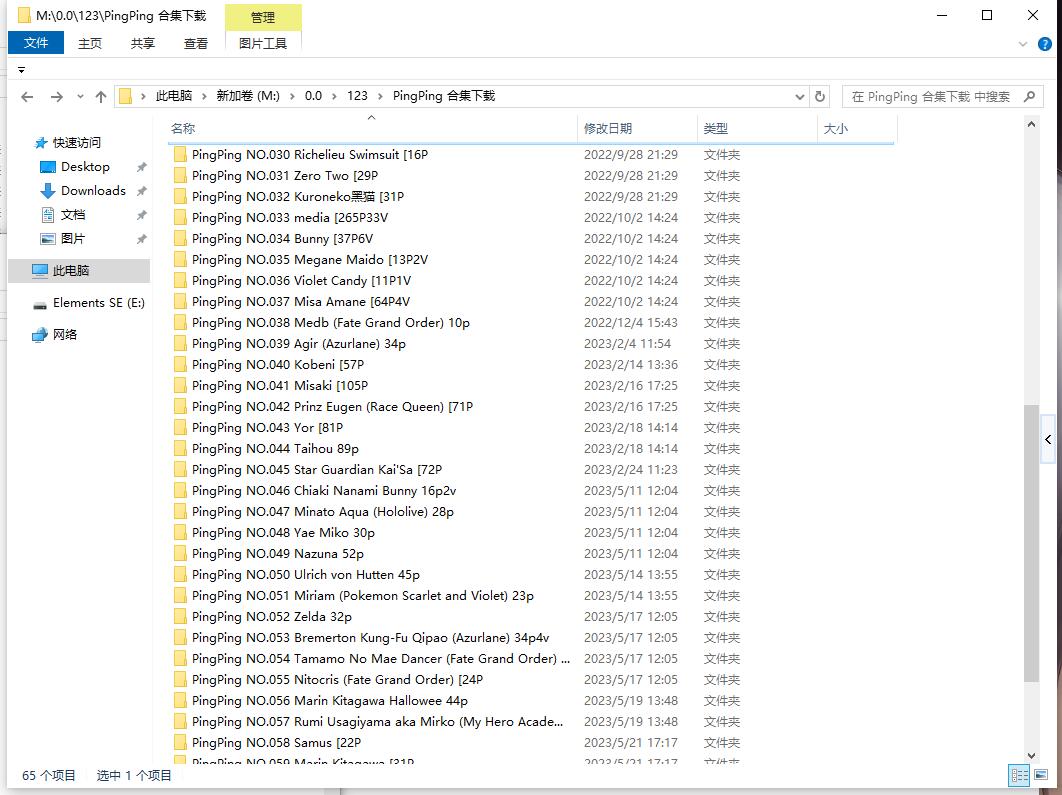Click 此电脑 in the address breadcrumb
Viewport: 1062px width, 795px height.
(x=174, y=96)
